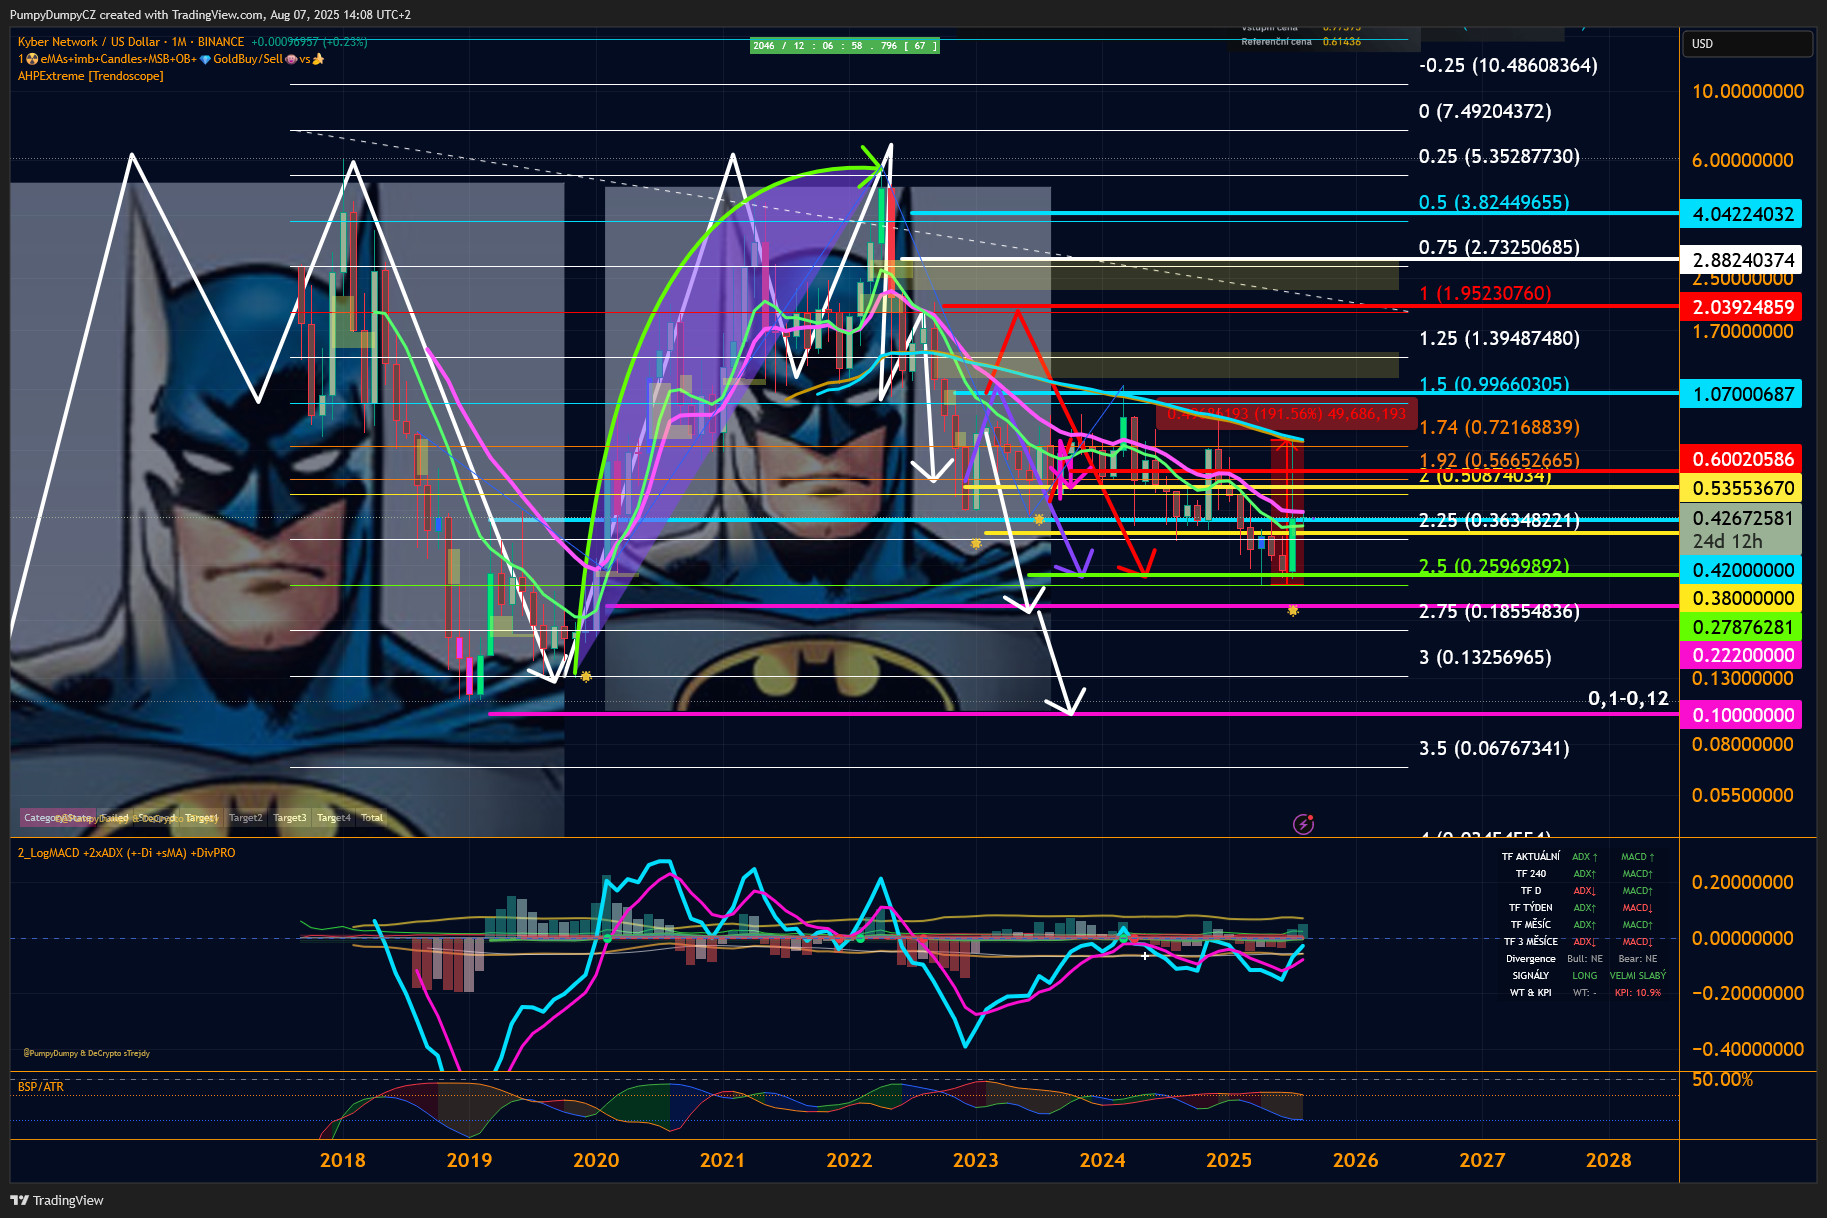Click the red 191.56% position label
1827x1218 pixels.
click(1287, 414)
